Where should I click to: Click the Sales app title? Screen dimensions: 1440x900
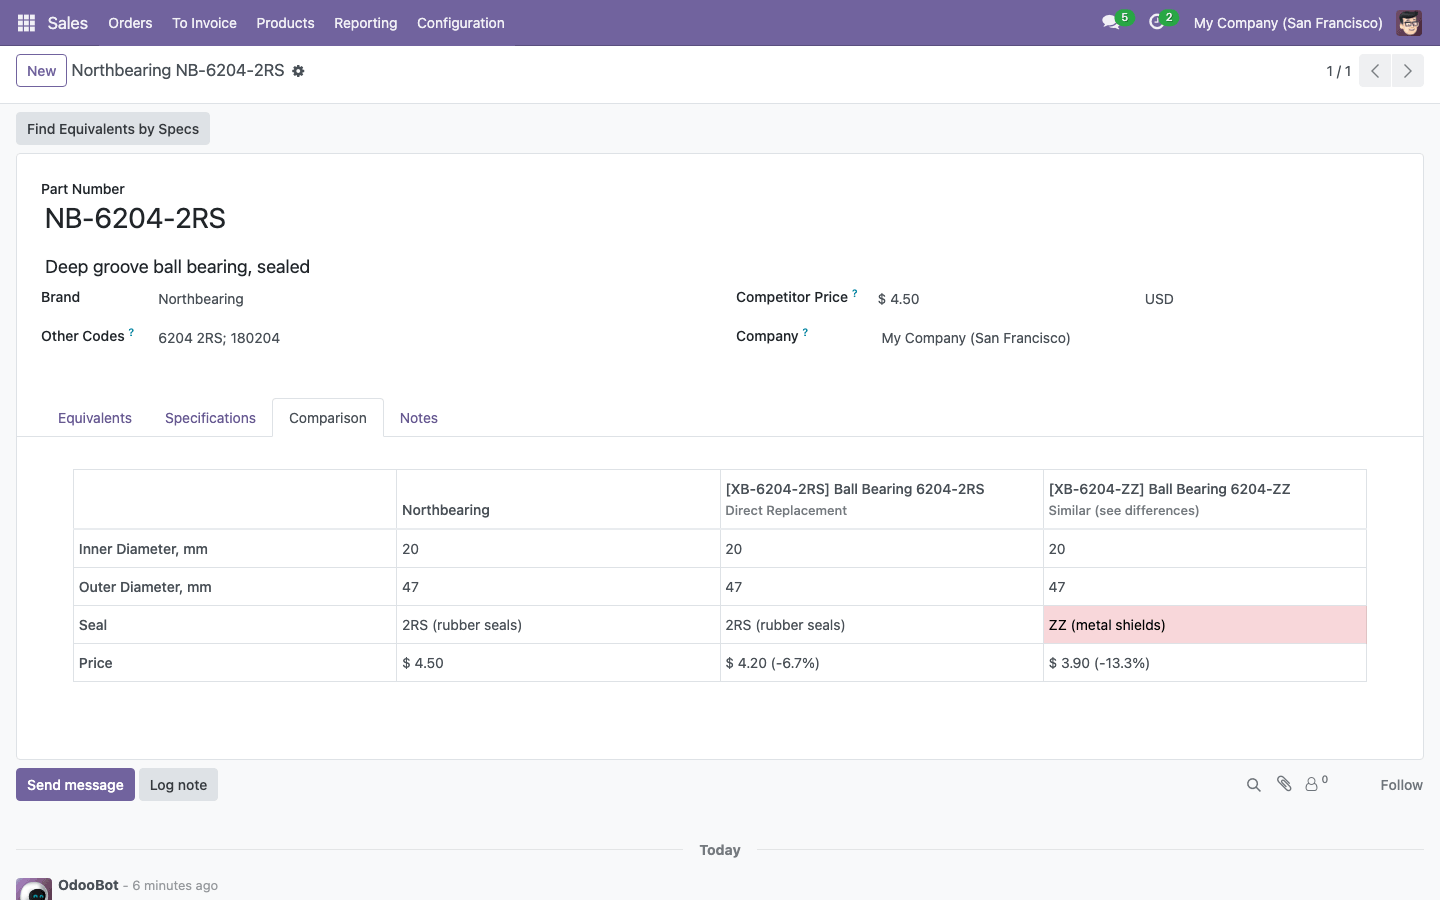pyautogui.click(x=68, y=23)
